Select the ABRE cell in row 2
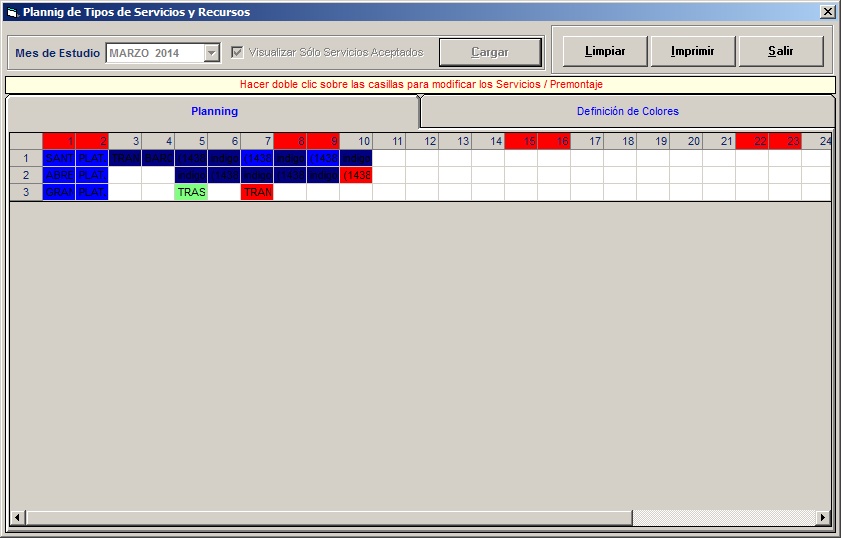841x538 pixels. 59,175
